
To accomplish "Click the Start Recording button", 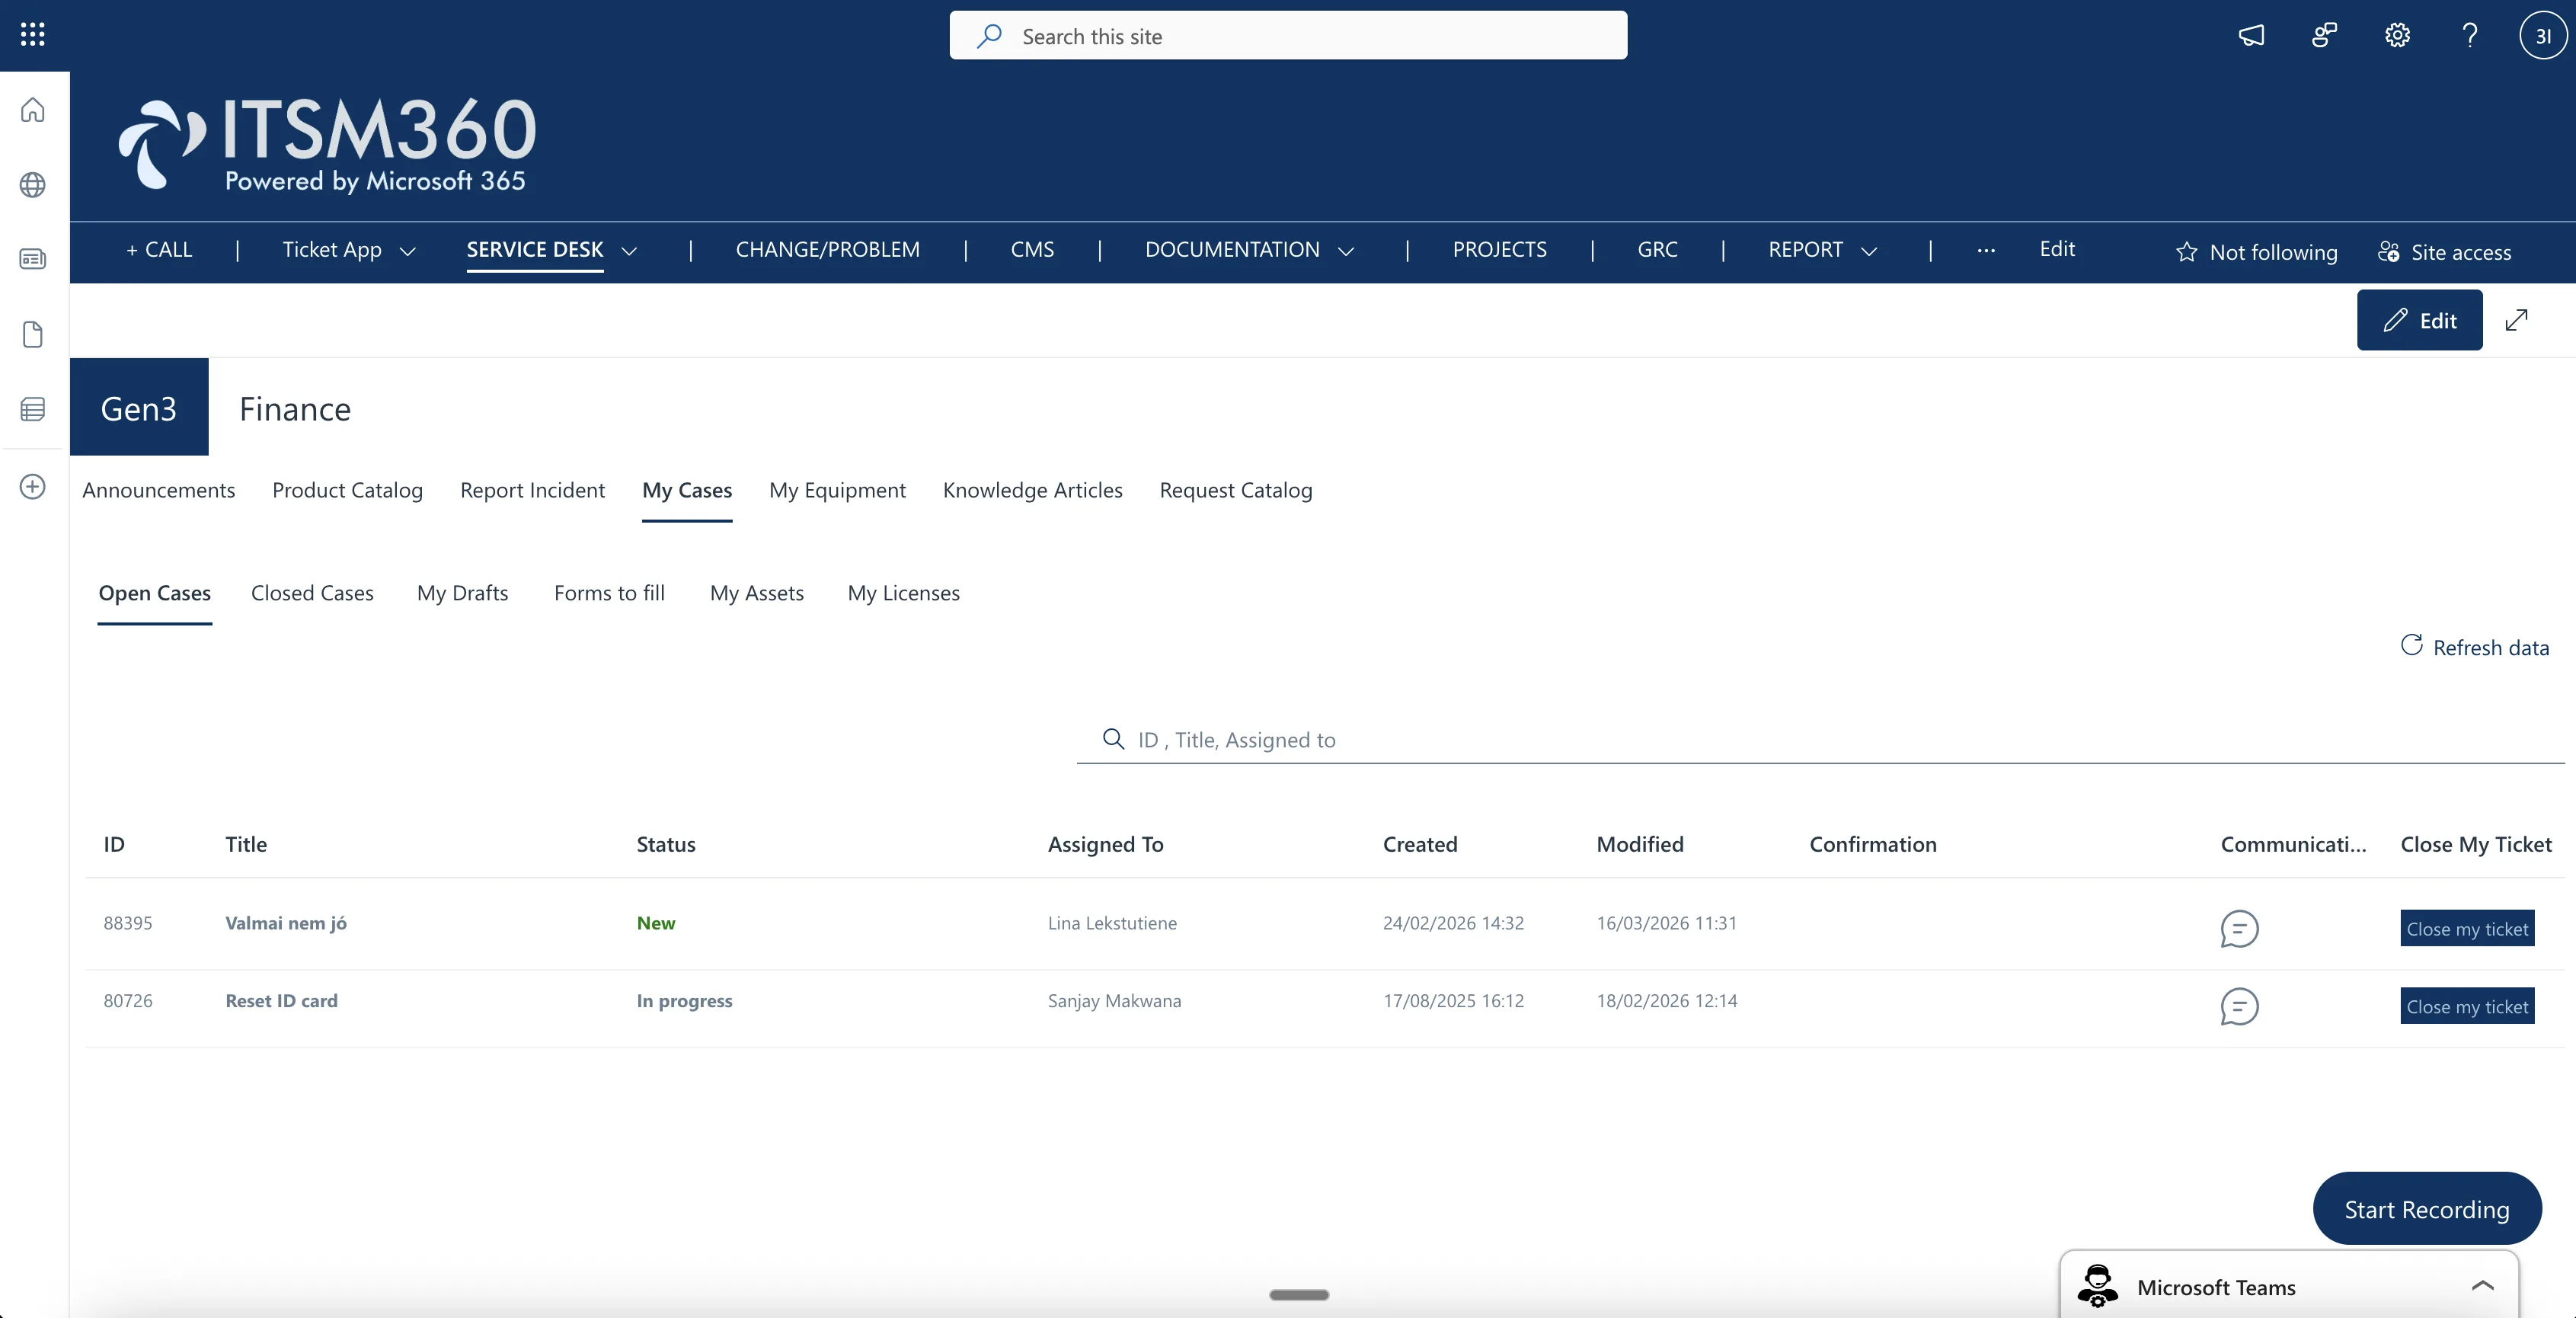I will click(x=2426, y=1209).
